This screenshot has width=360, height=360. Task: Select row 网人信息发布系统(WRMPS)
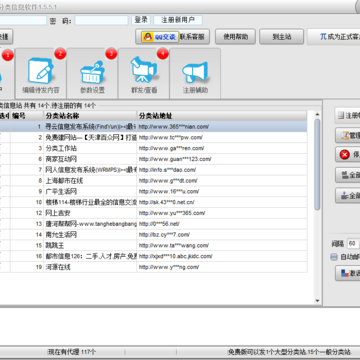coord(153,170)
